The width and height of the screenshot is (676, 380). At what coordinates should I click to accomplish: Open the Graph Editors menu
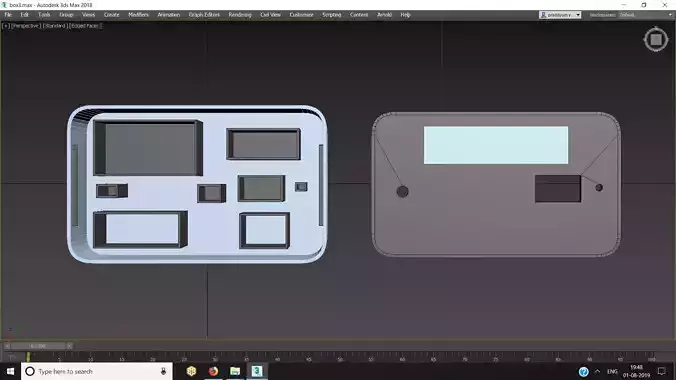204,15
